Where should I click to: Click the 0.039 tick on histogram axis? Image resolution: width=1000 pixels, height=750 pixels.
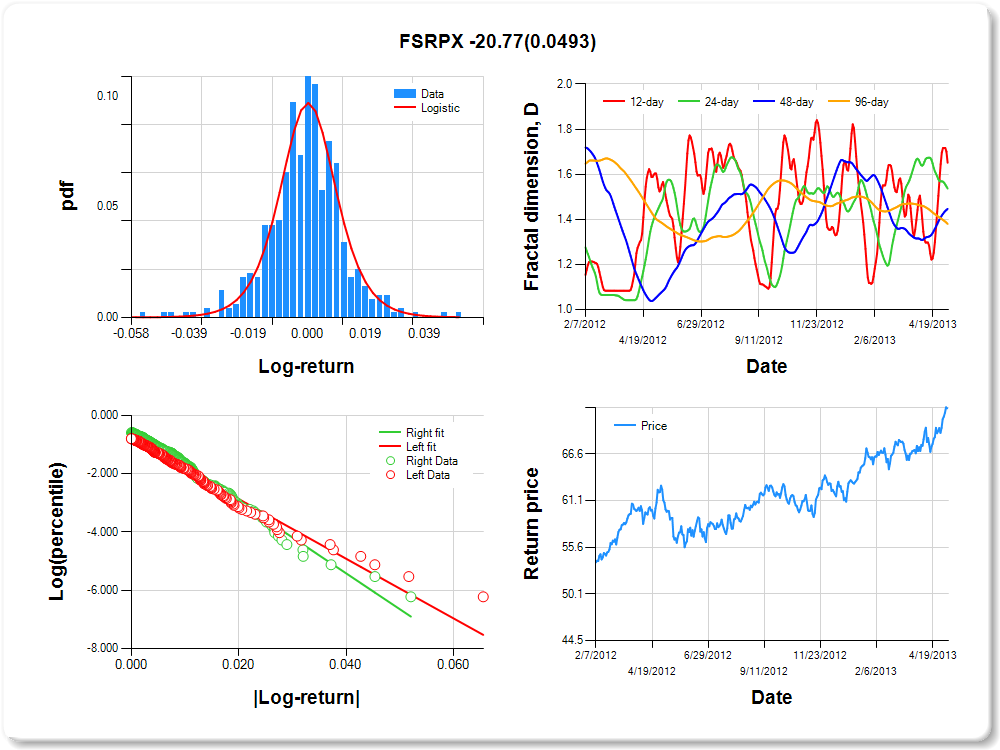424,334
